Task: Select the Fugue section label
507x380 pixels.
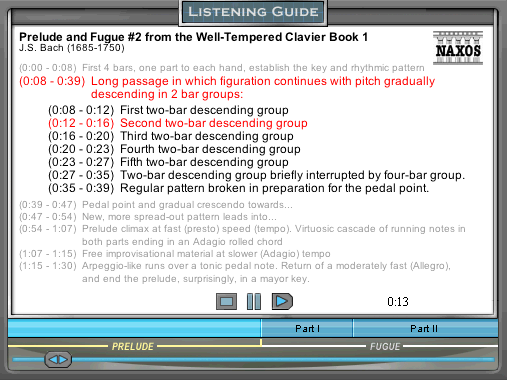Action: tap(385, 347)
